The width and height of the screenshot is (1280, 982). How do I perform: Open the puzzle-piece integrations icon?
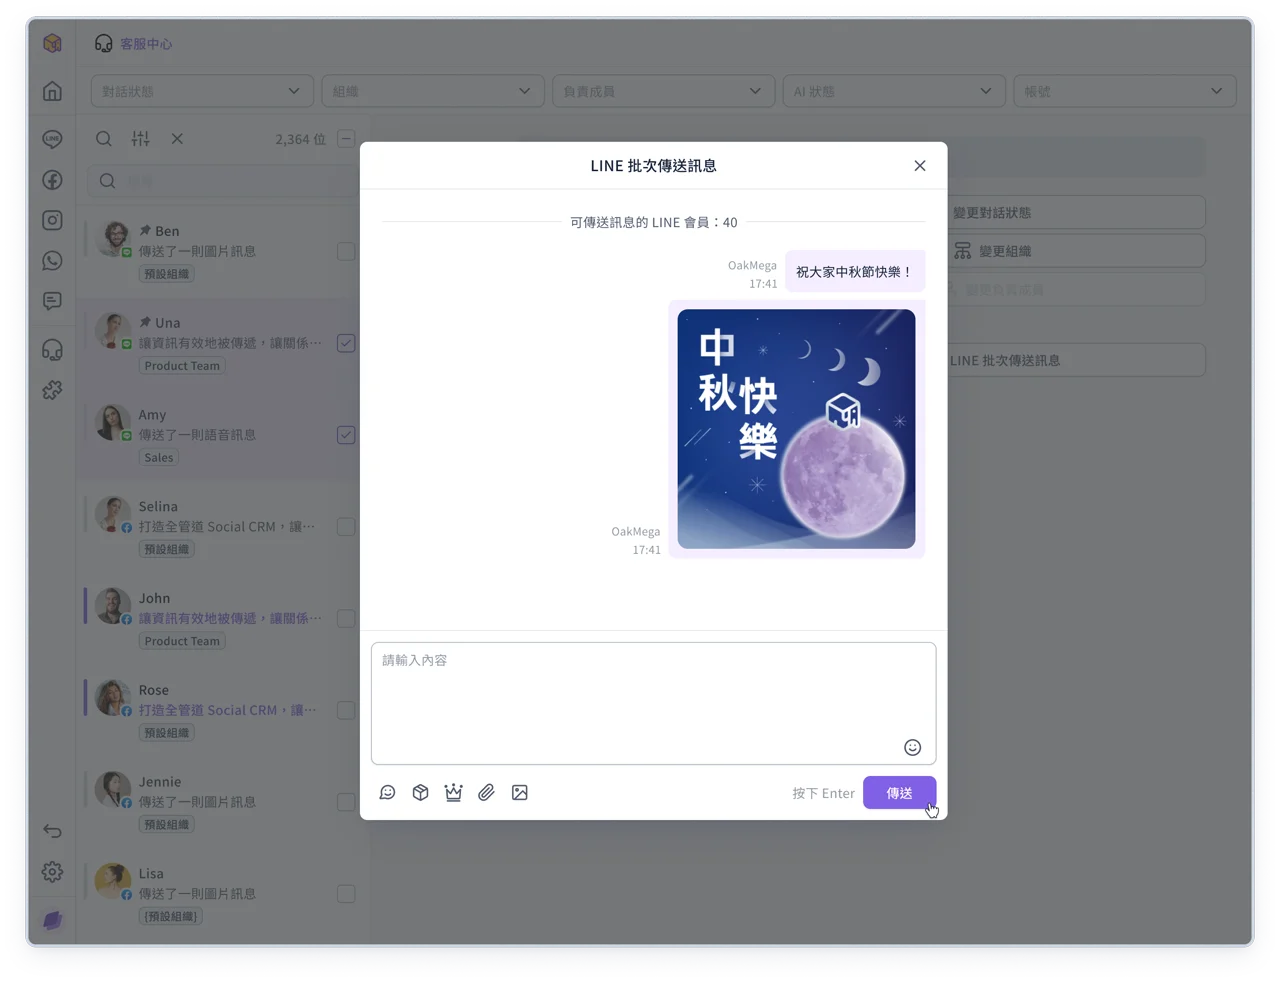(x=53, y=390)
